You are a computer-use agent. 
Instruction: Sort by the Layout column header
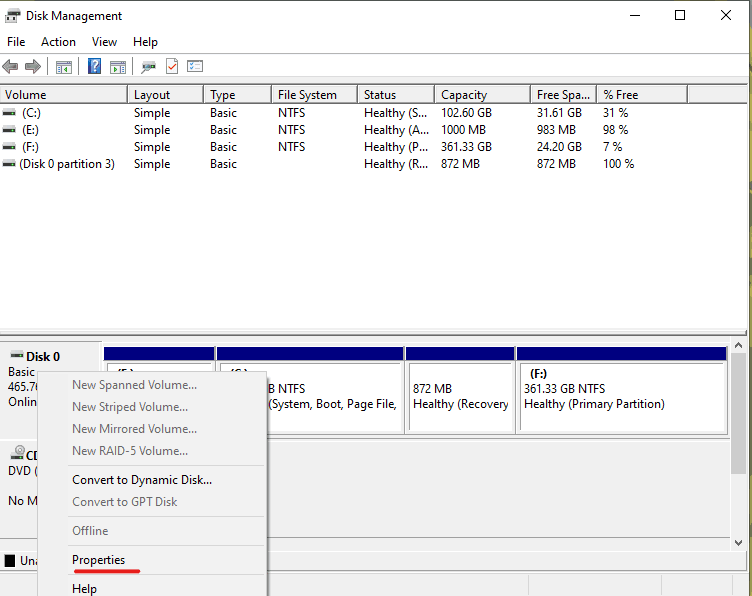click(x=165, y=95)
